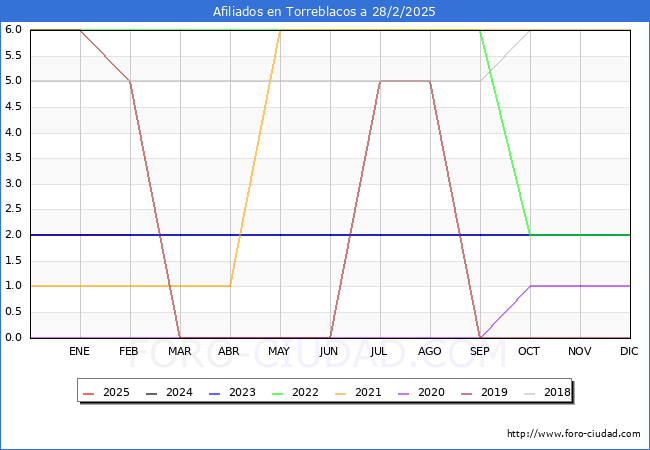Click the 5.5 y-axis value

(x=13, y=56)
